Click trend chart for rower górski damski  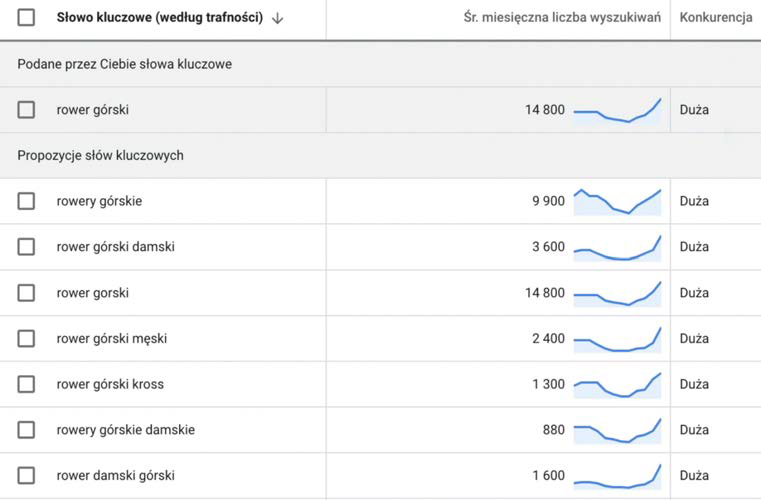(617, 247)
